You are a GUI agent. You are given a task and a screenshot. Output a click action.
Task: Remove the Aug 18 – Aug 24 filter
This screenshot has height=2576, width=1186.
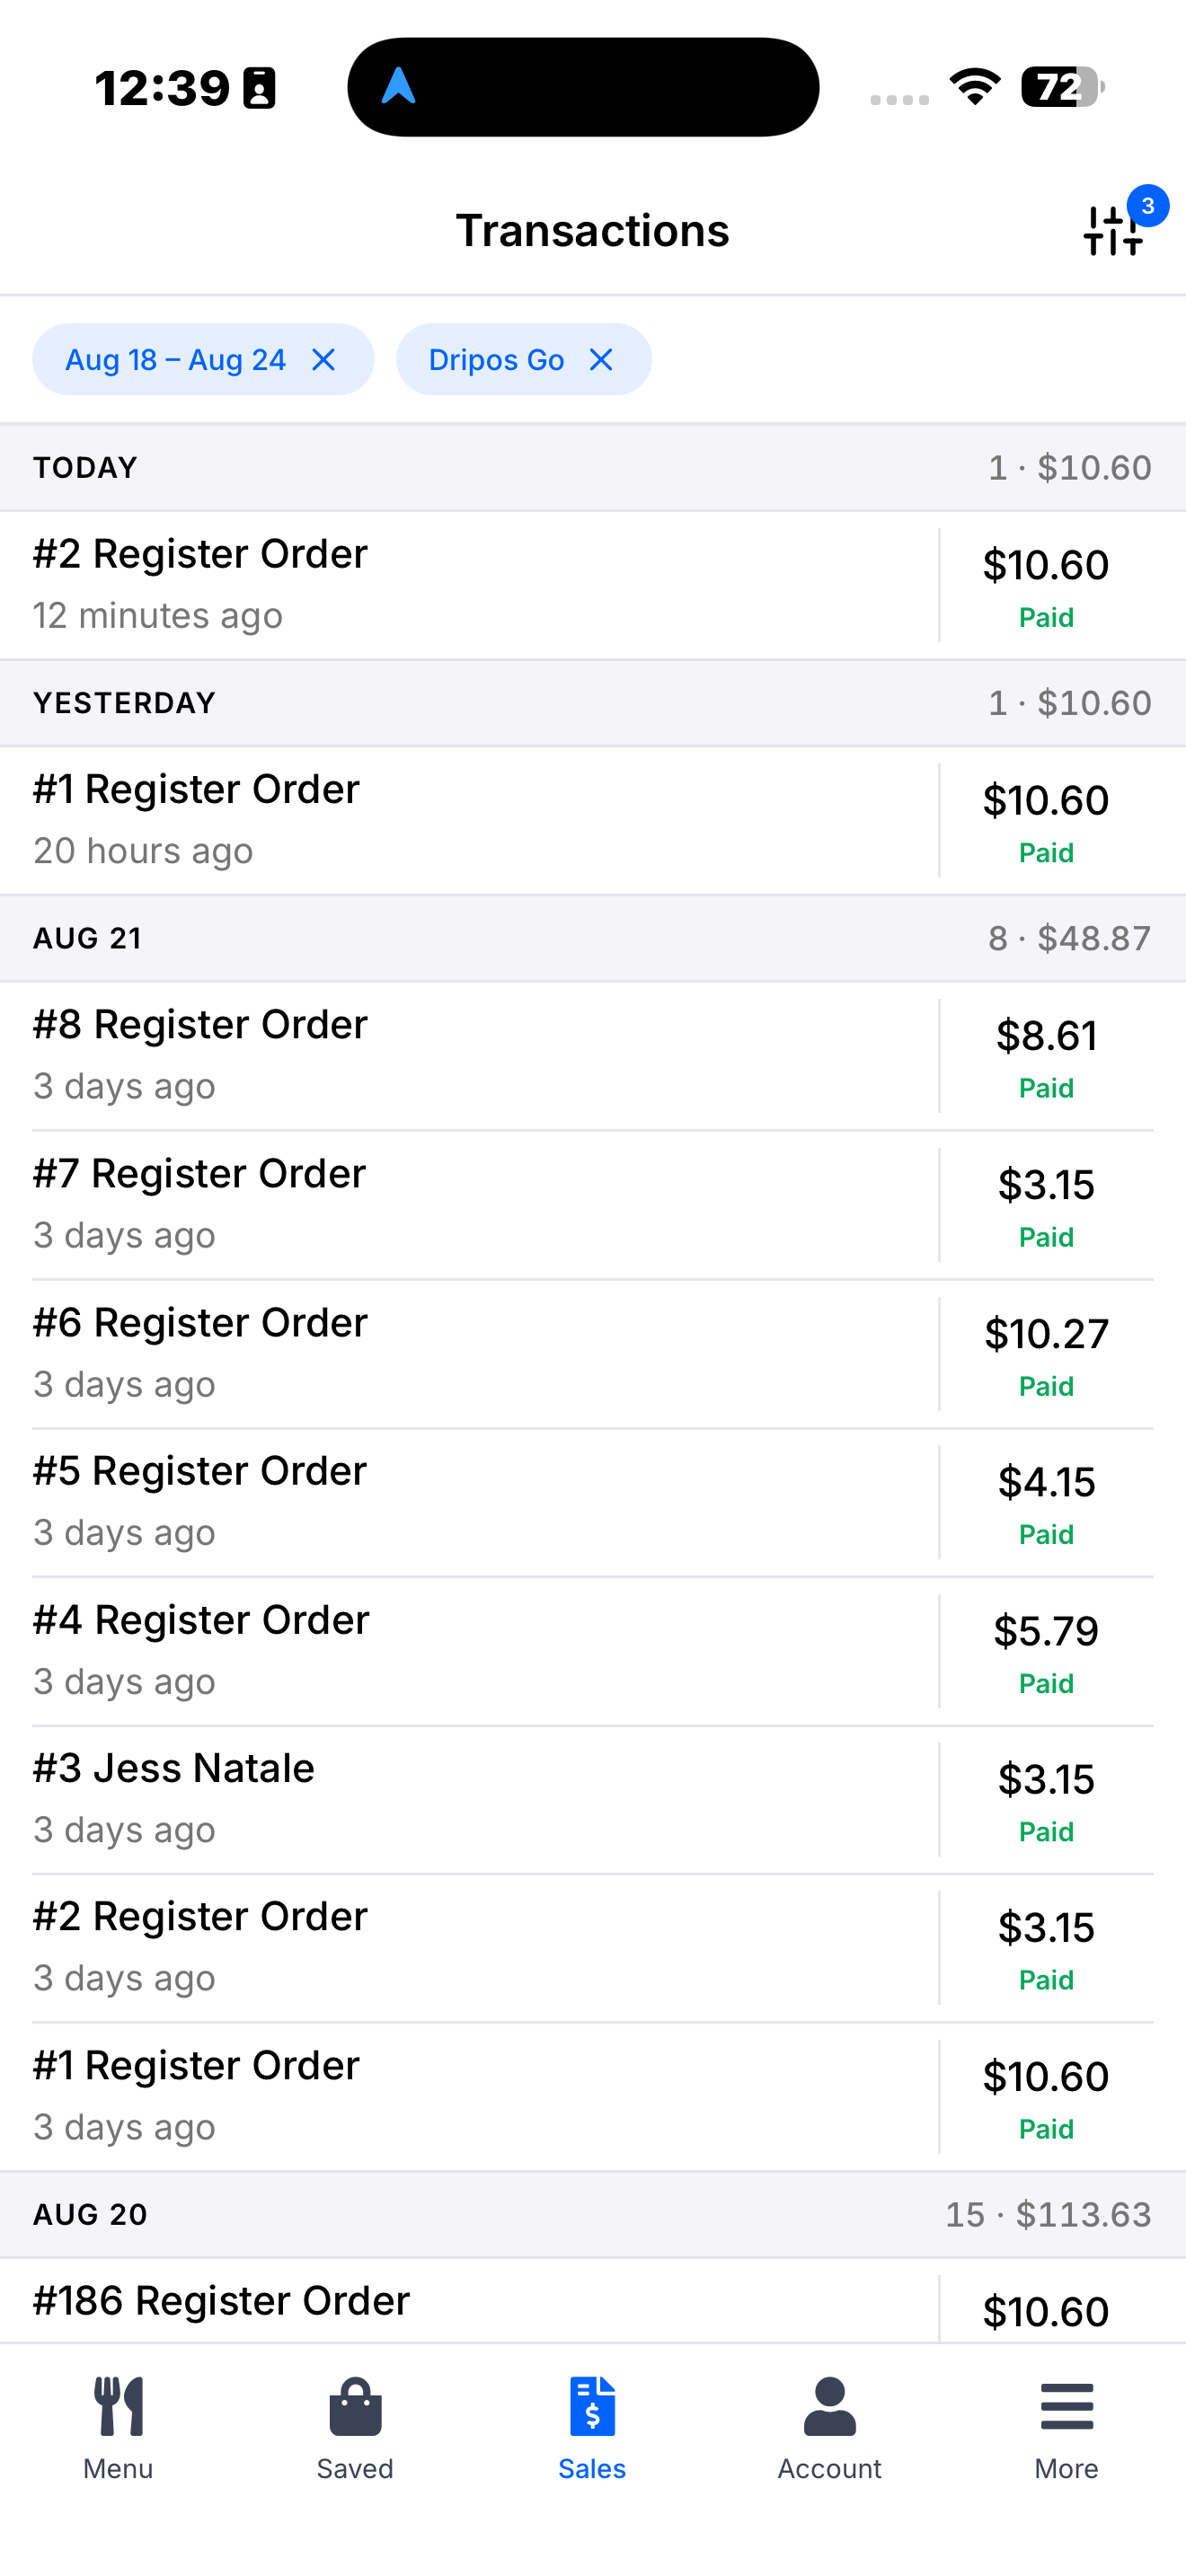pos(323,360)
